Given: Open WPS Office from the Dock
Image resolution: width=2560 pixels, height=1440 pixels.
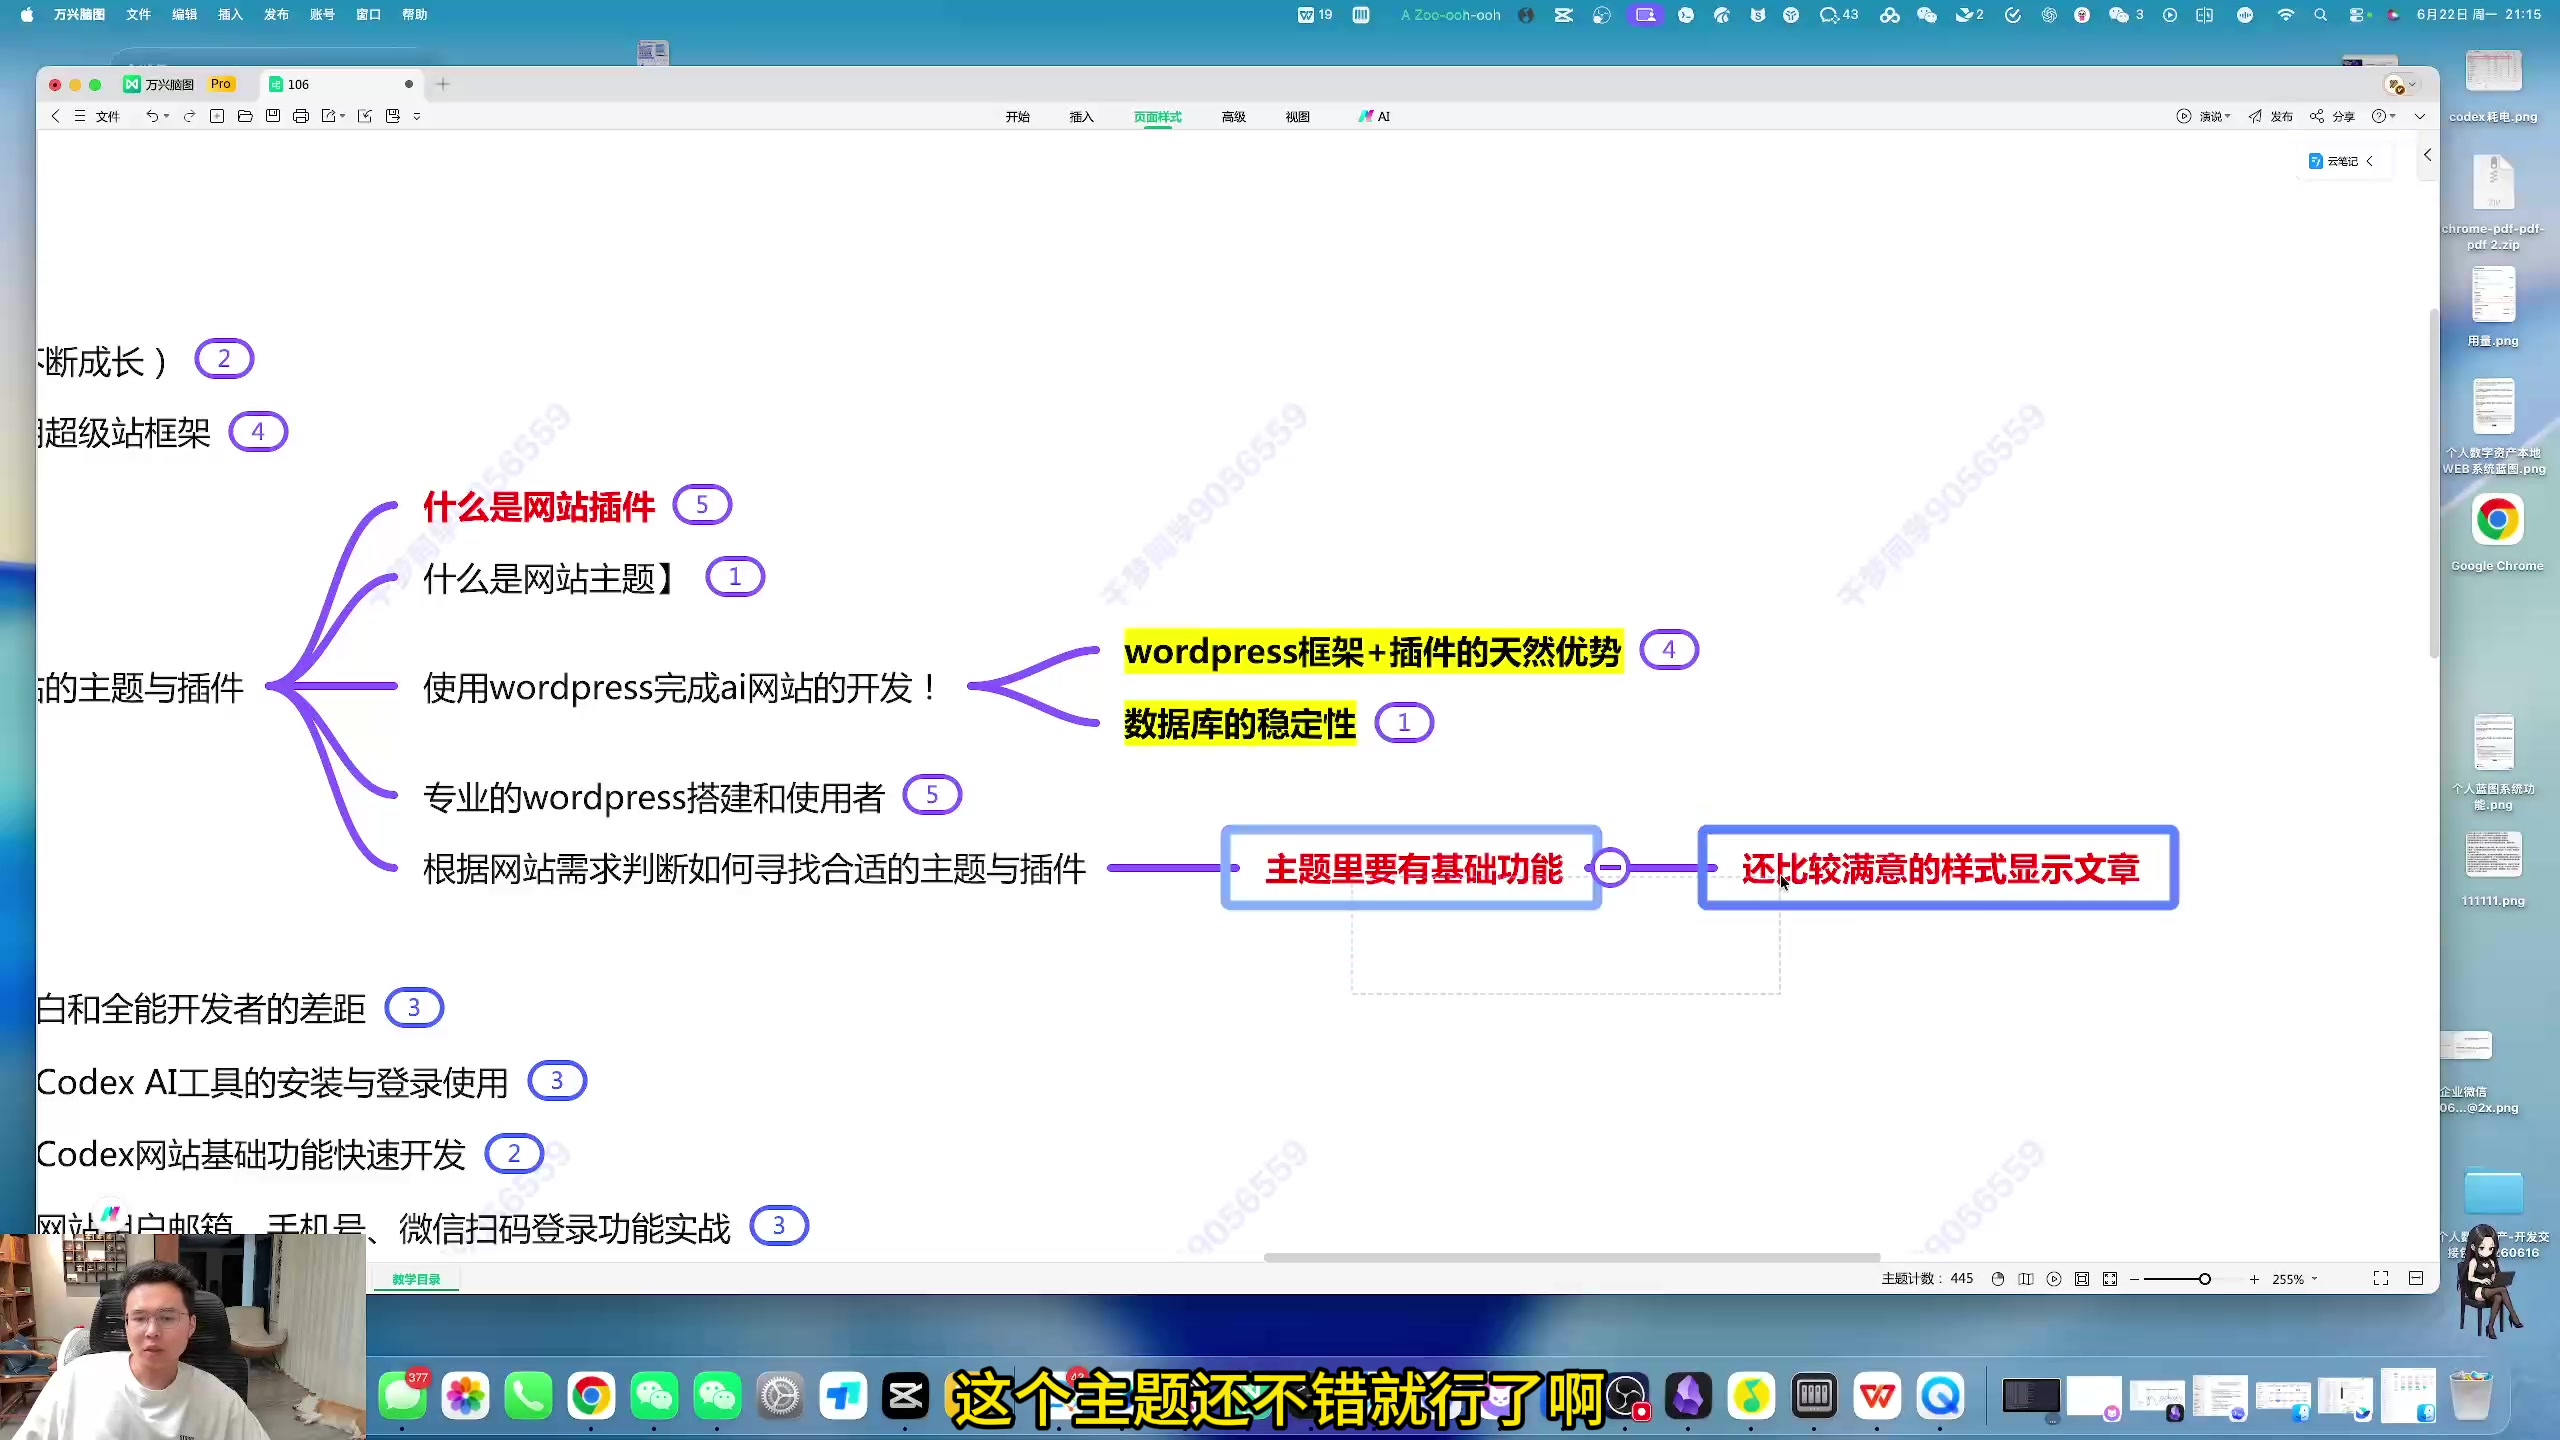Looking at the screenshot, I should pyautogui.click(x=1877, y=1396).
